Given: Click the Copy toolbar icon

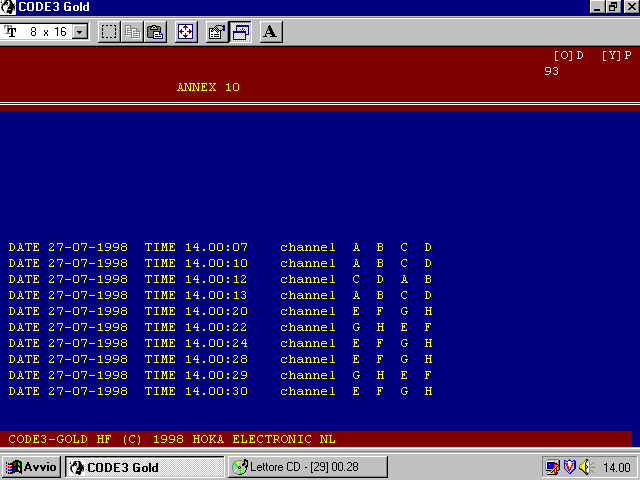Looking at the screenshot, I should pos(133,32).
